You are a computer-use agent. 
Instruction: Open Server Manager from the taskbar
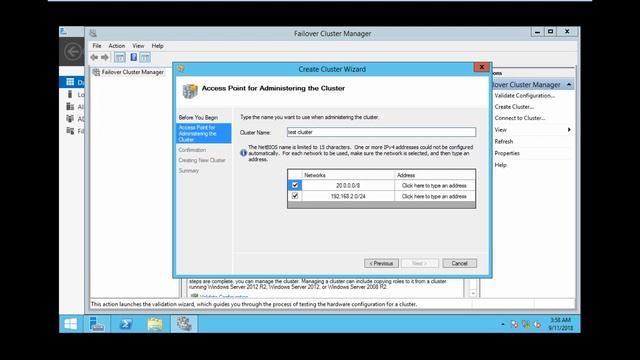click(97, 324)
